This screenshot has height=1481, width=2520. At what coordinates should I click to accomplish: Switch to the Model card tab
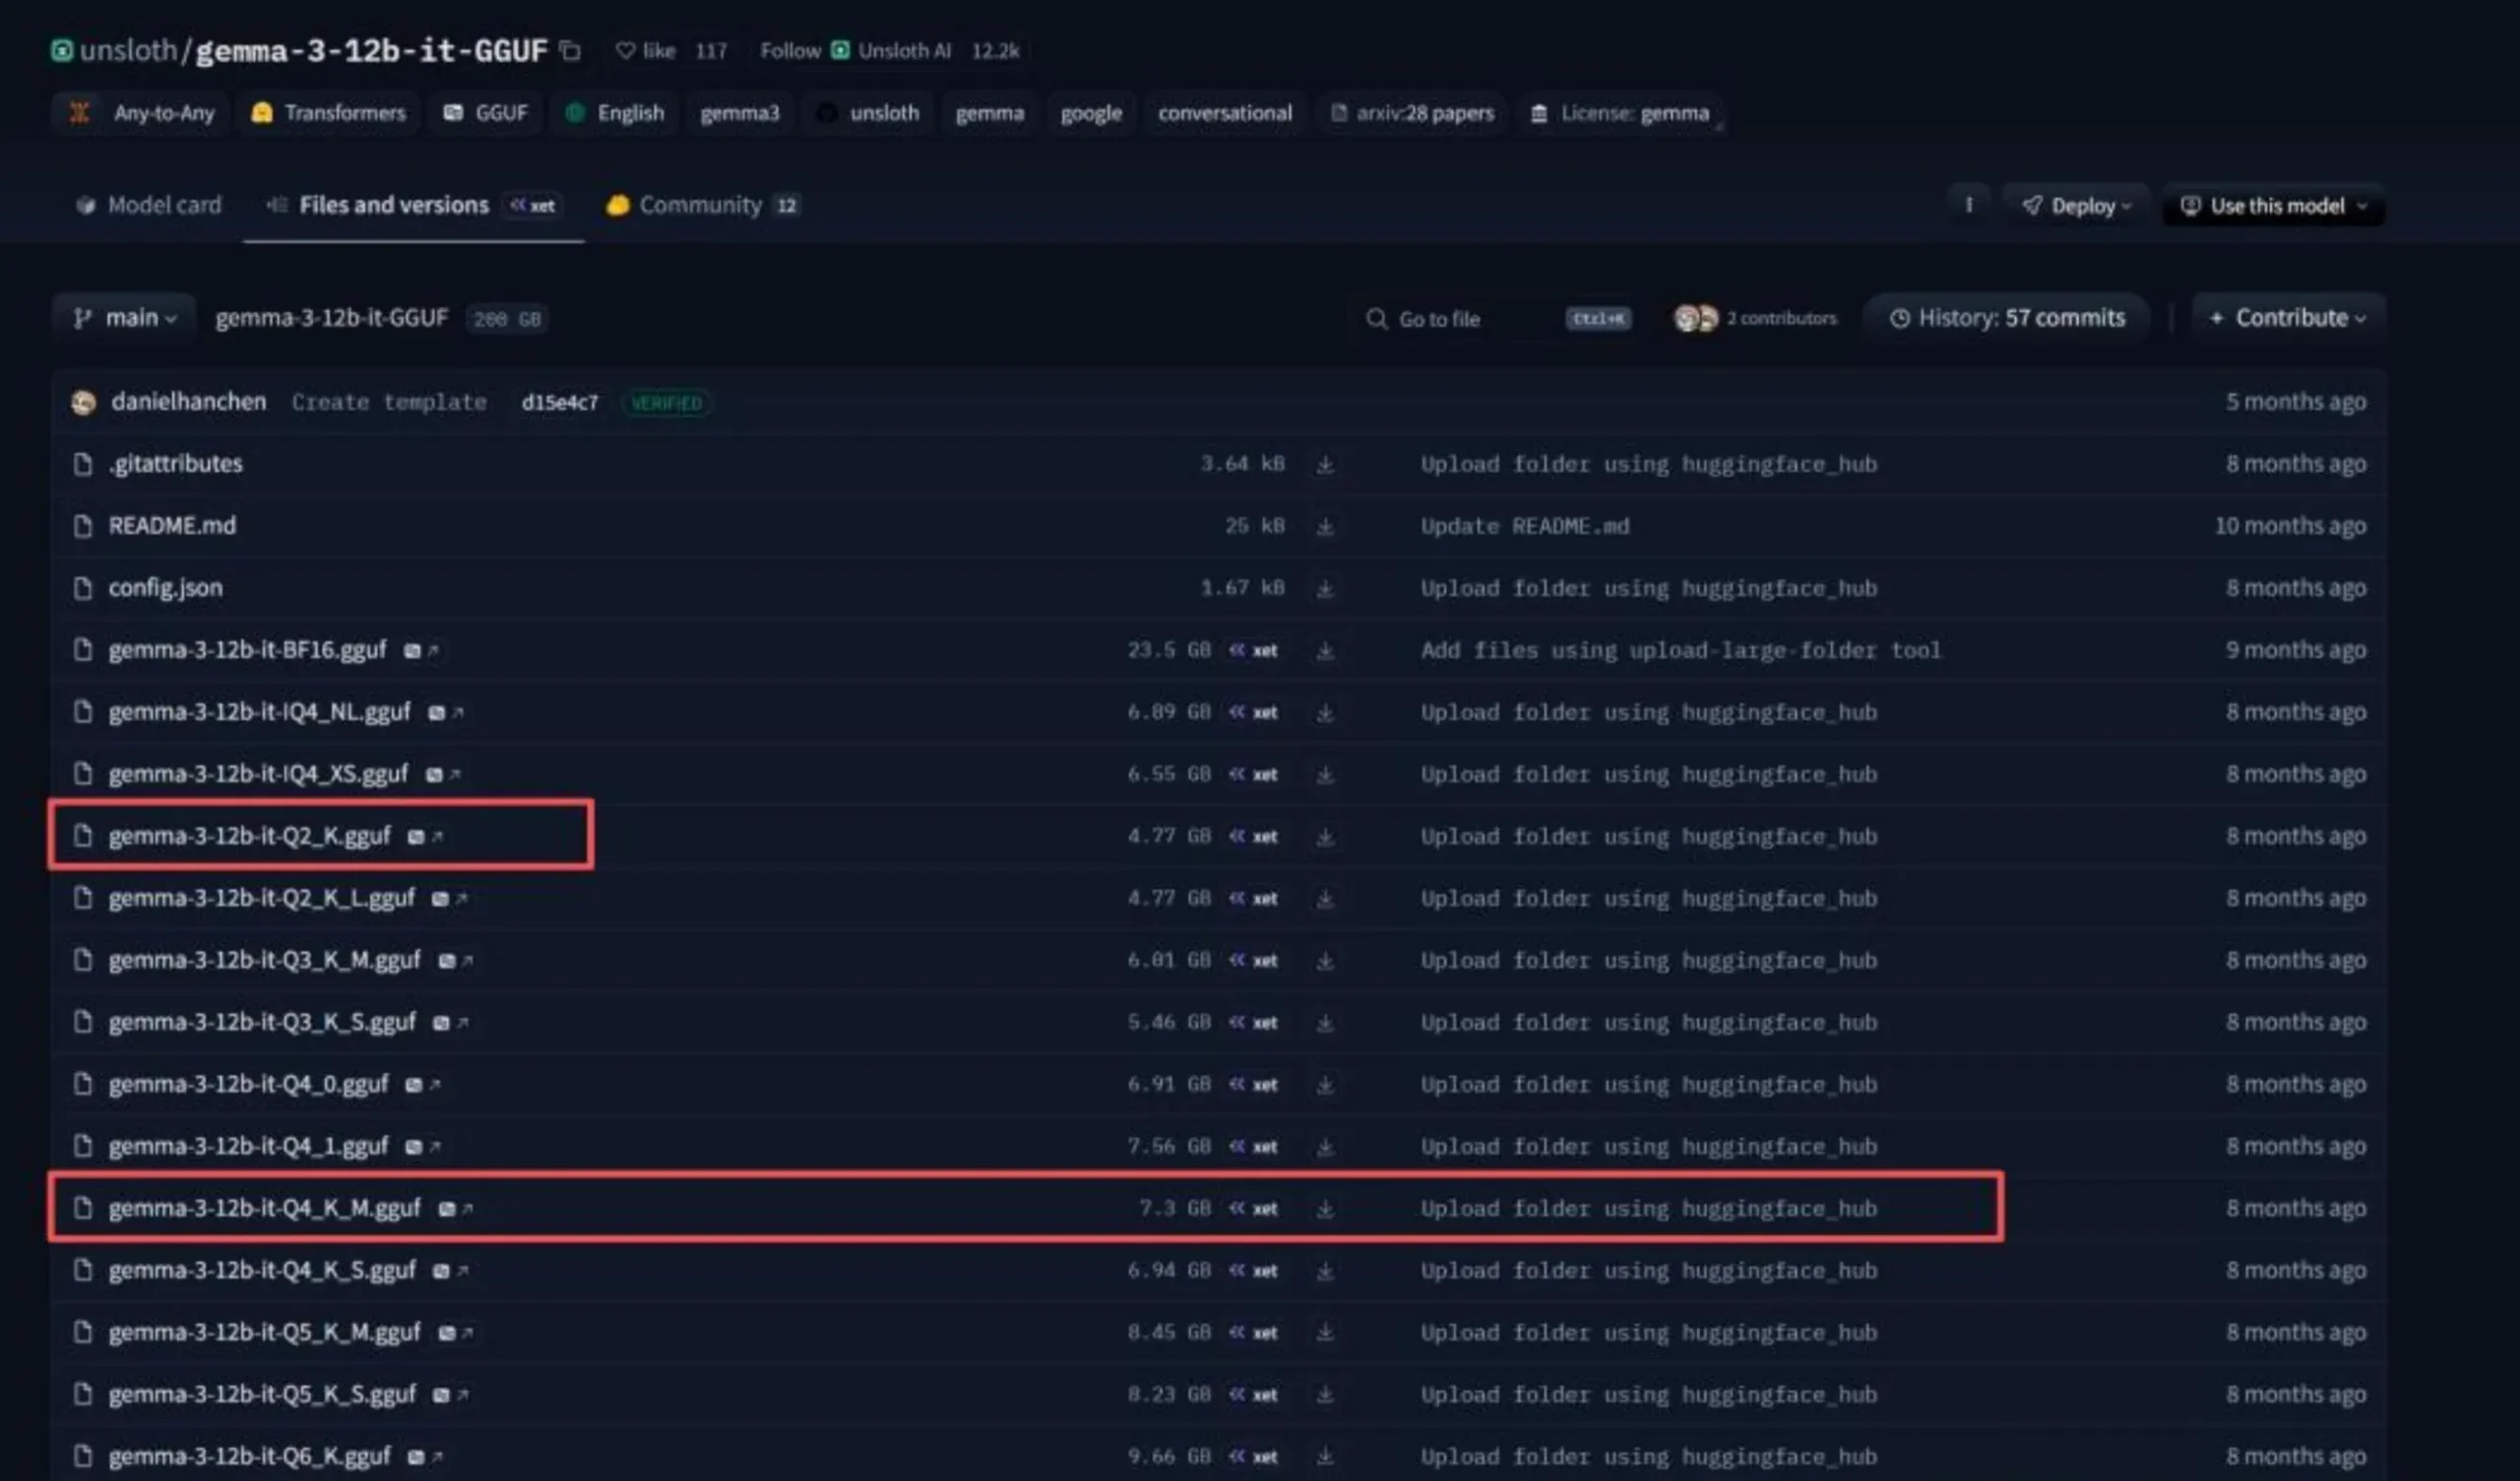[148, 205]
